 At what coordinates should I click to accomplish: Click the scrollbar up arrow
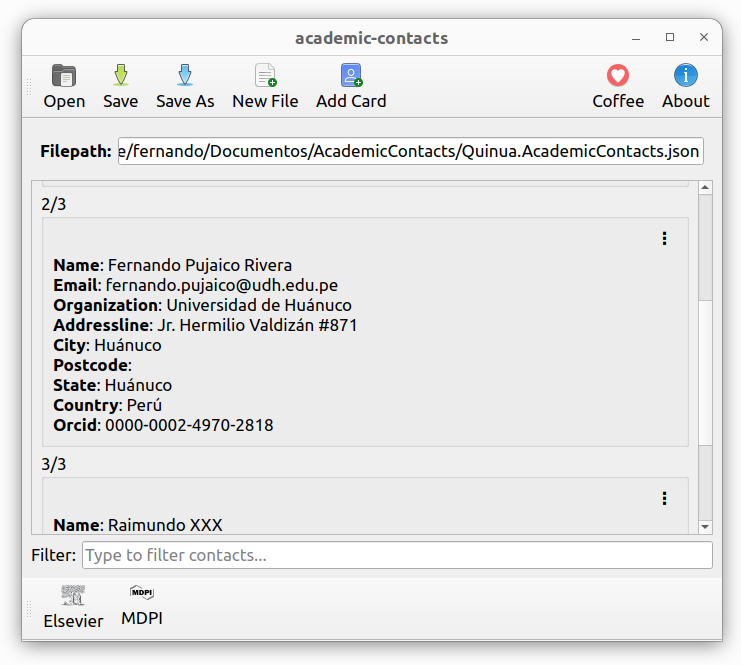tap(705, 187)
